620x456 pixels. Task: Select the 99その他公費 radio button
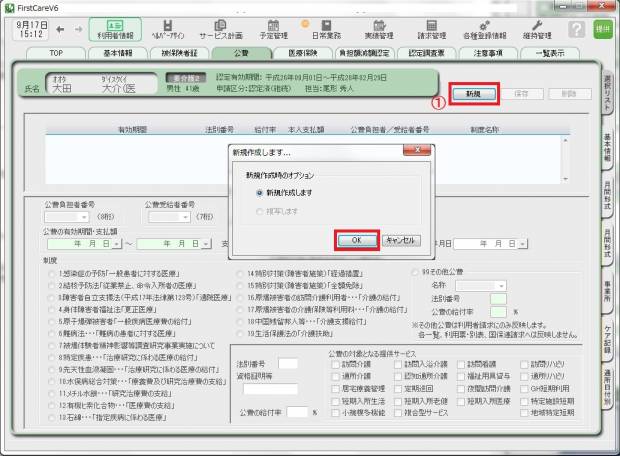pyautogui.click(x=417, y=271)
